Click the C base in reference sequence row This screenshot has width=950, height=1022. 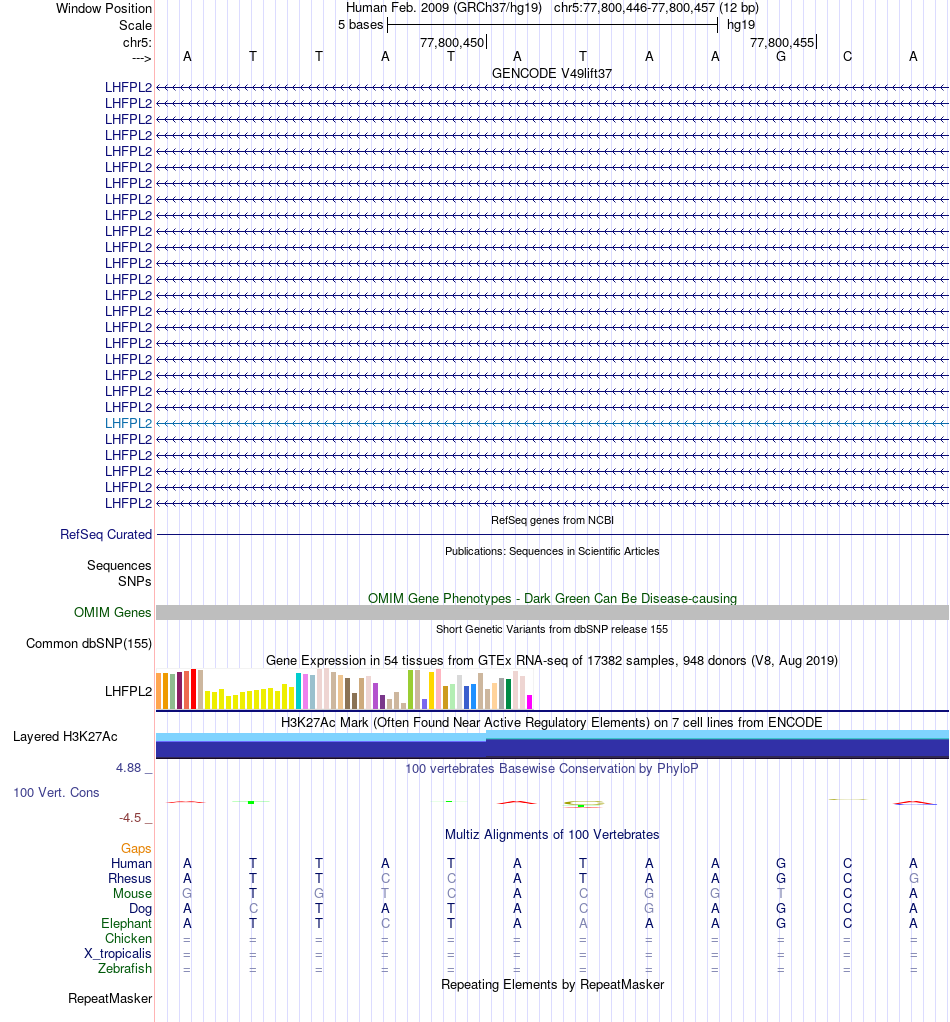847,57
